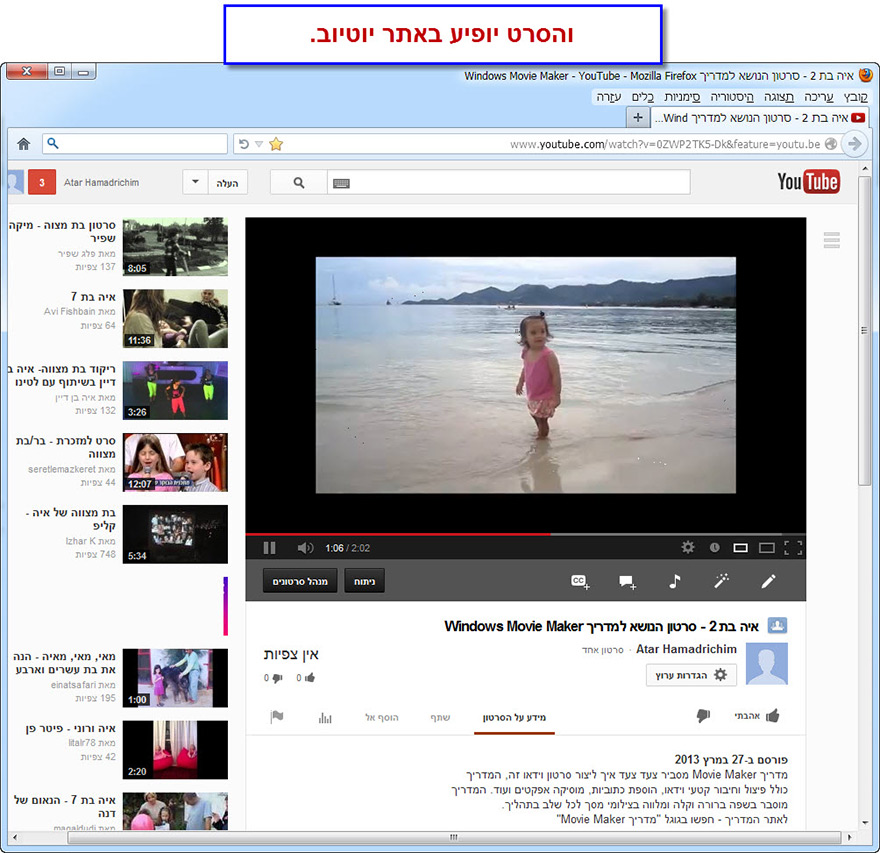Select the YouTube browser tab
Image resolution: width=880 pixels, height=853 pixels.
760,118
